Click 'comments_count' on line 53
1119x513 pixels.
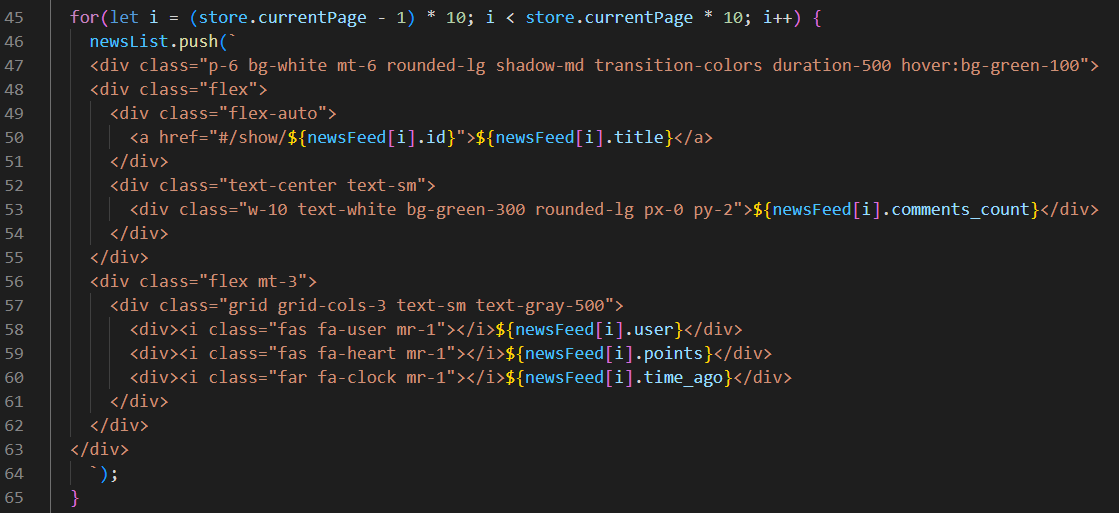(x=962, y=210)
